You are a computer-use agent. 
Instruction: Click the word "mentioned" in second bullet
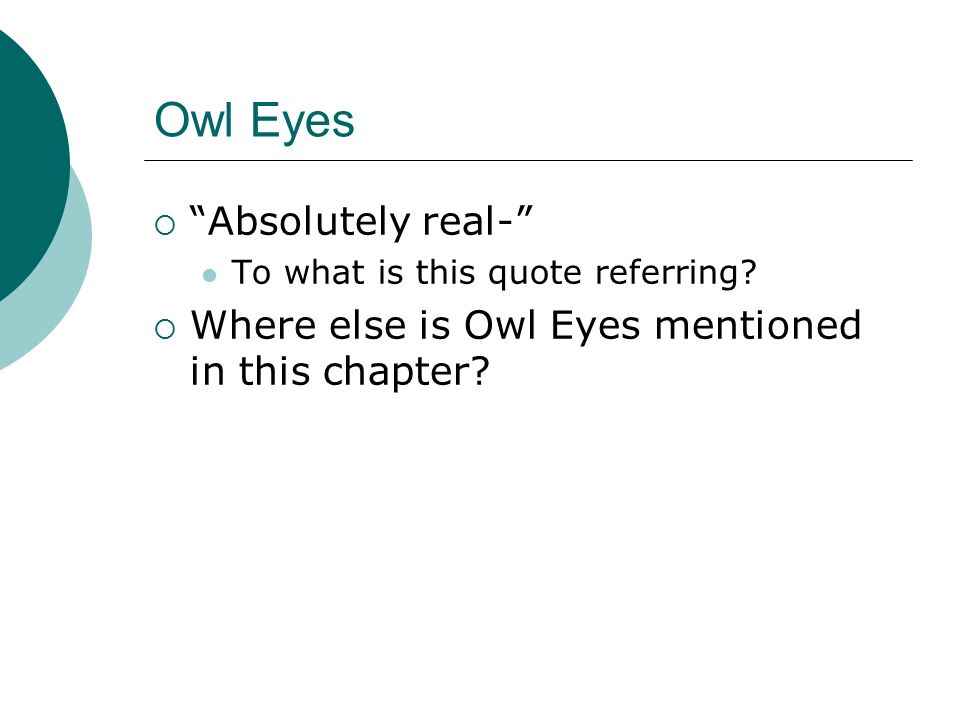coord(758,324)
